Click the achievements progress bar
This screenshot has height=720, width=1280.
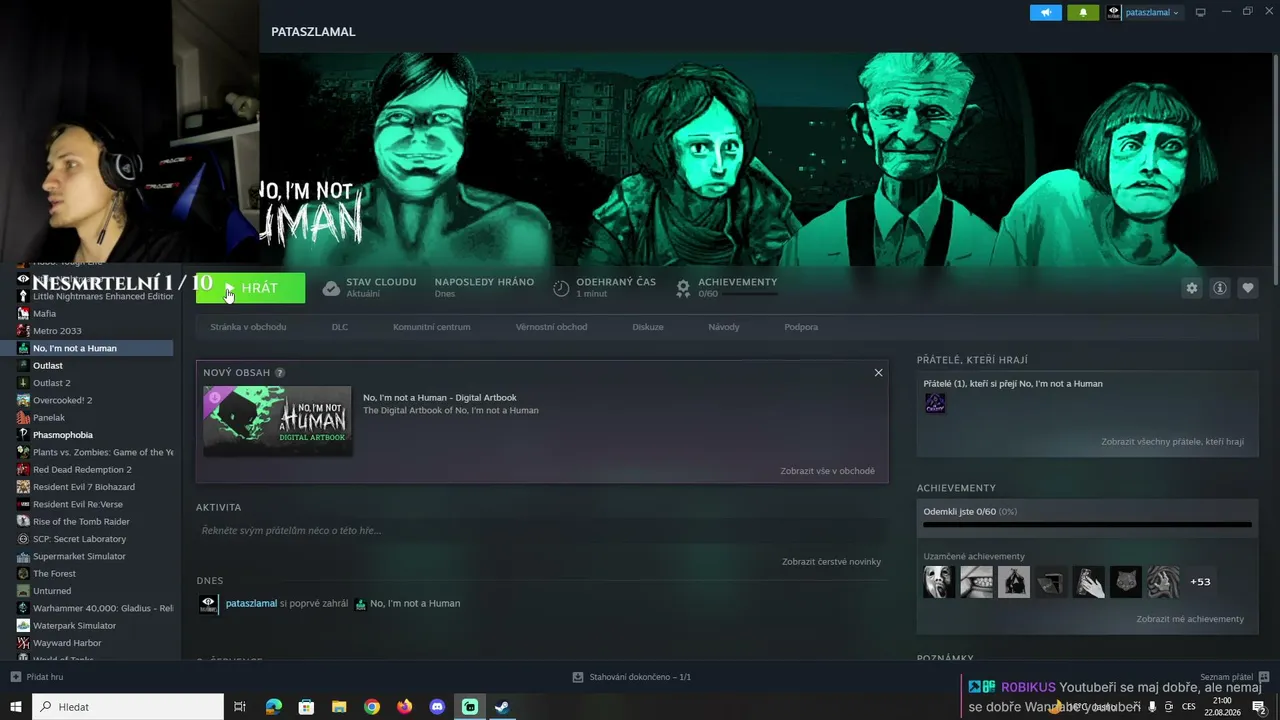(1087, 524)
